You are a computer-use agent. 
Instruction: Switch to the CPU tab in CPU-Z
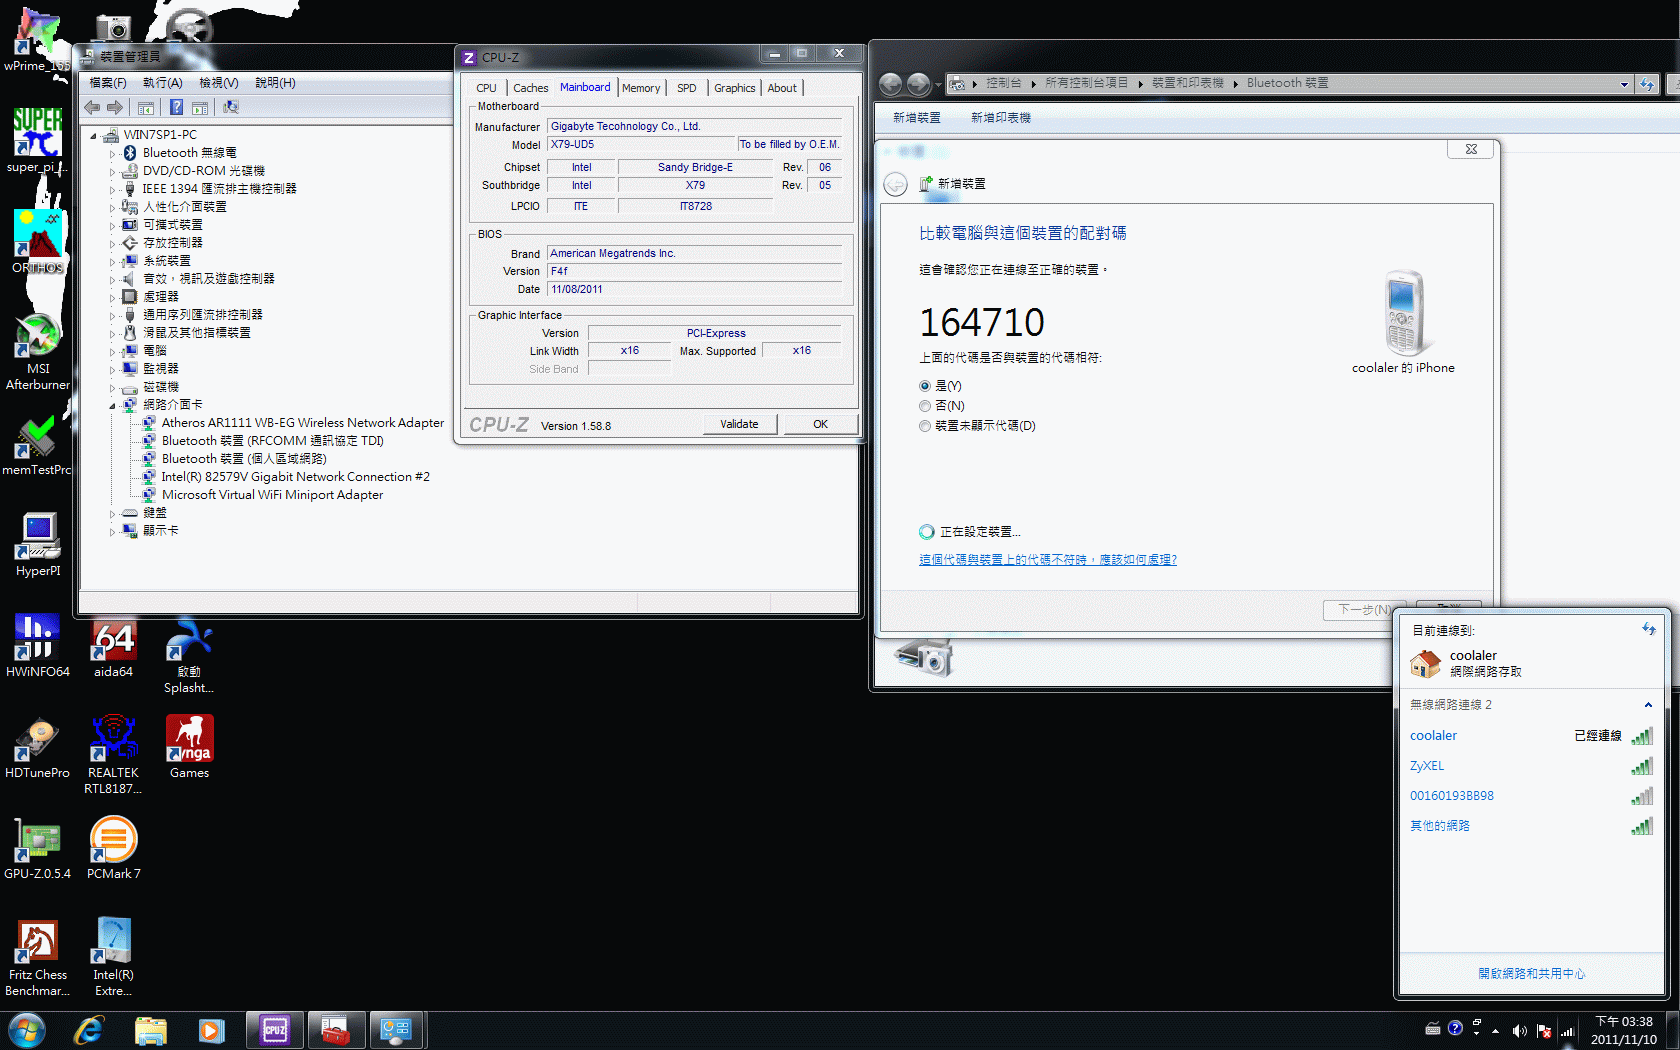coord(486,88)
